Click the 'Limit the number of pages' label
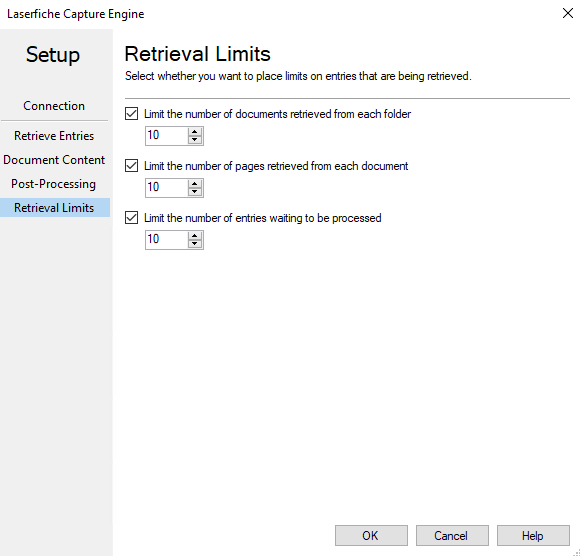The width and height of the screenshot is (580, 556). pyautogui.click(x=276, y=166)
